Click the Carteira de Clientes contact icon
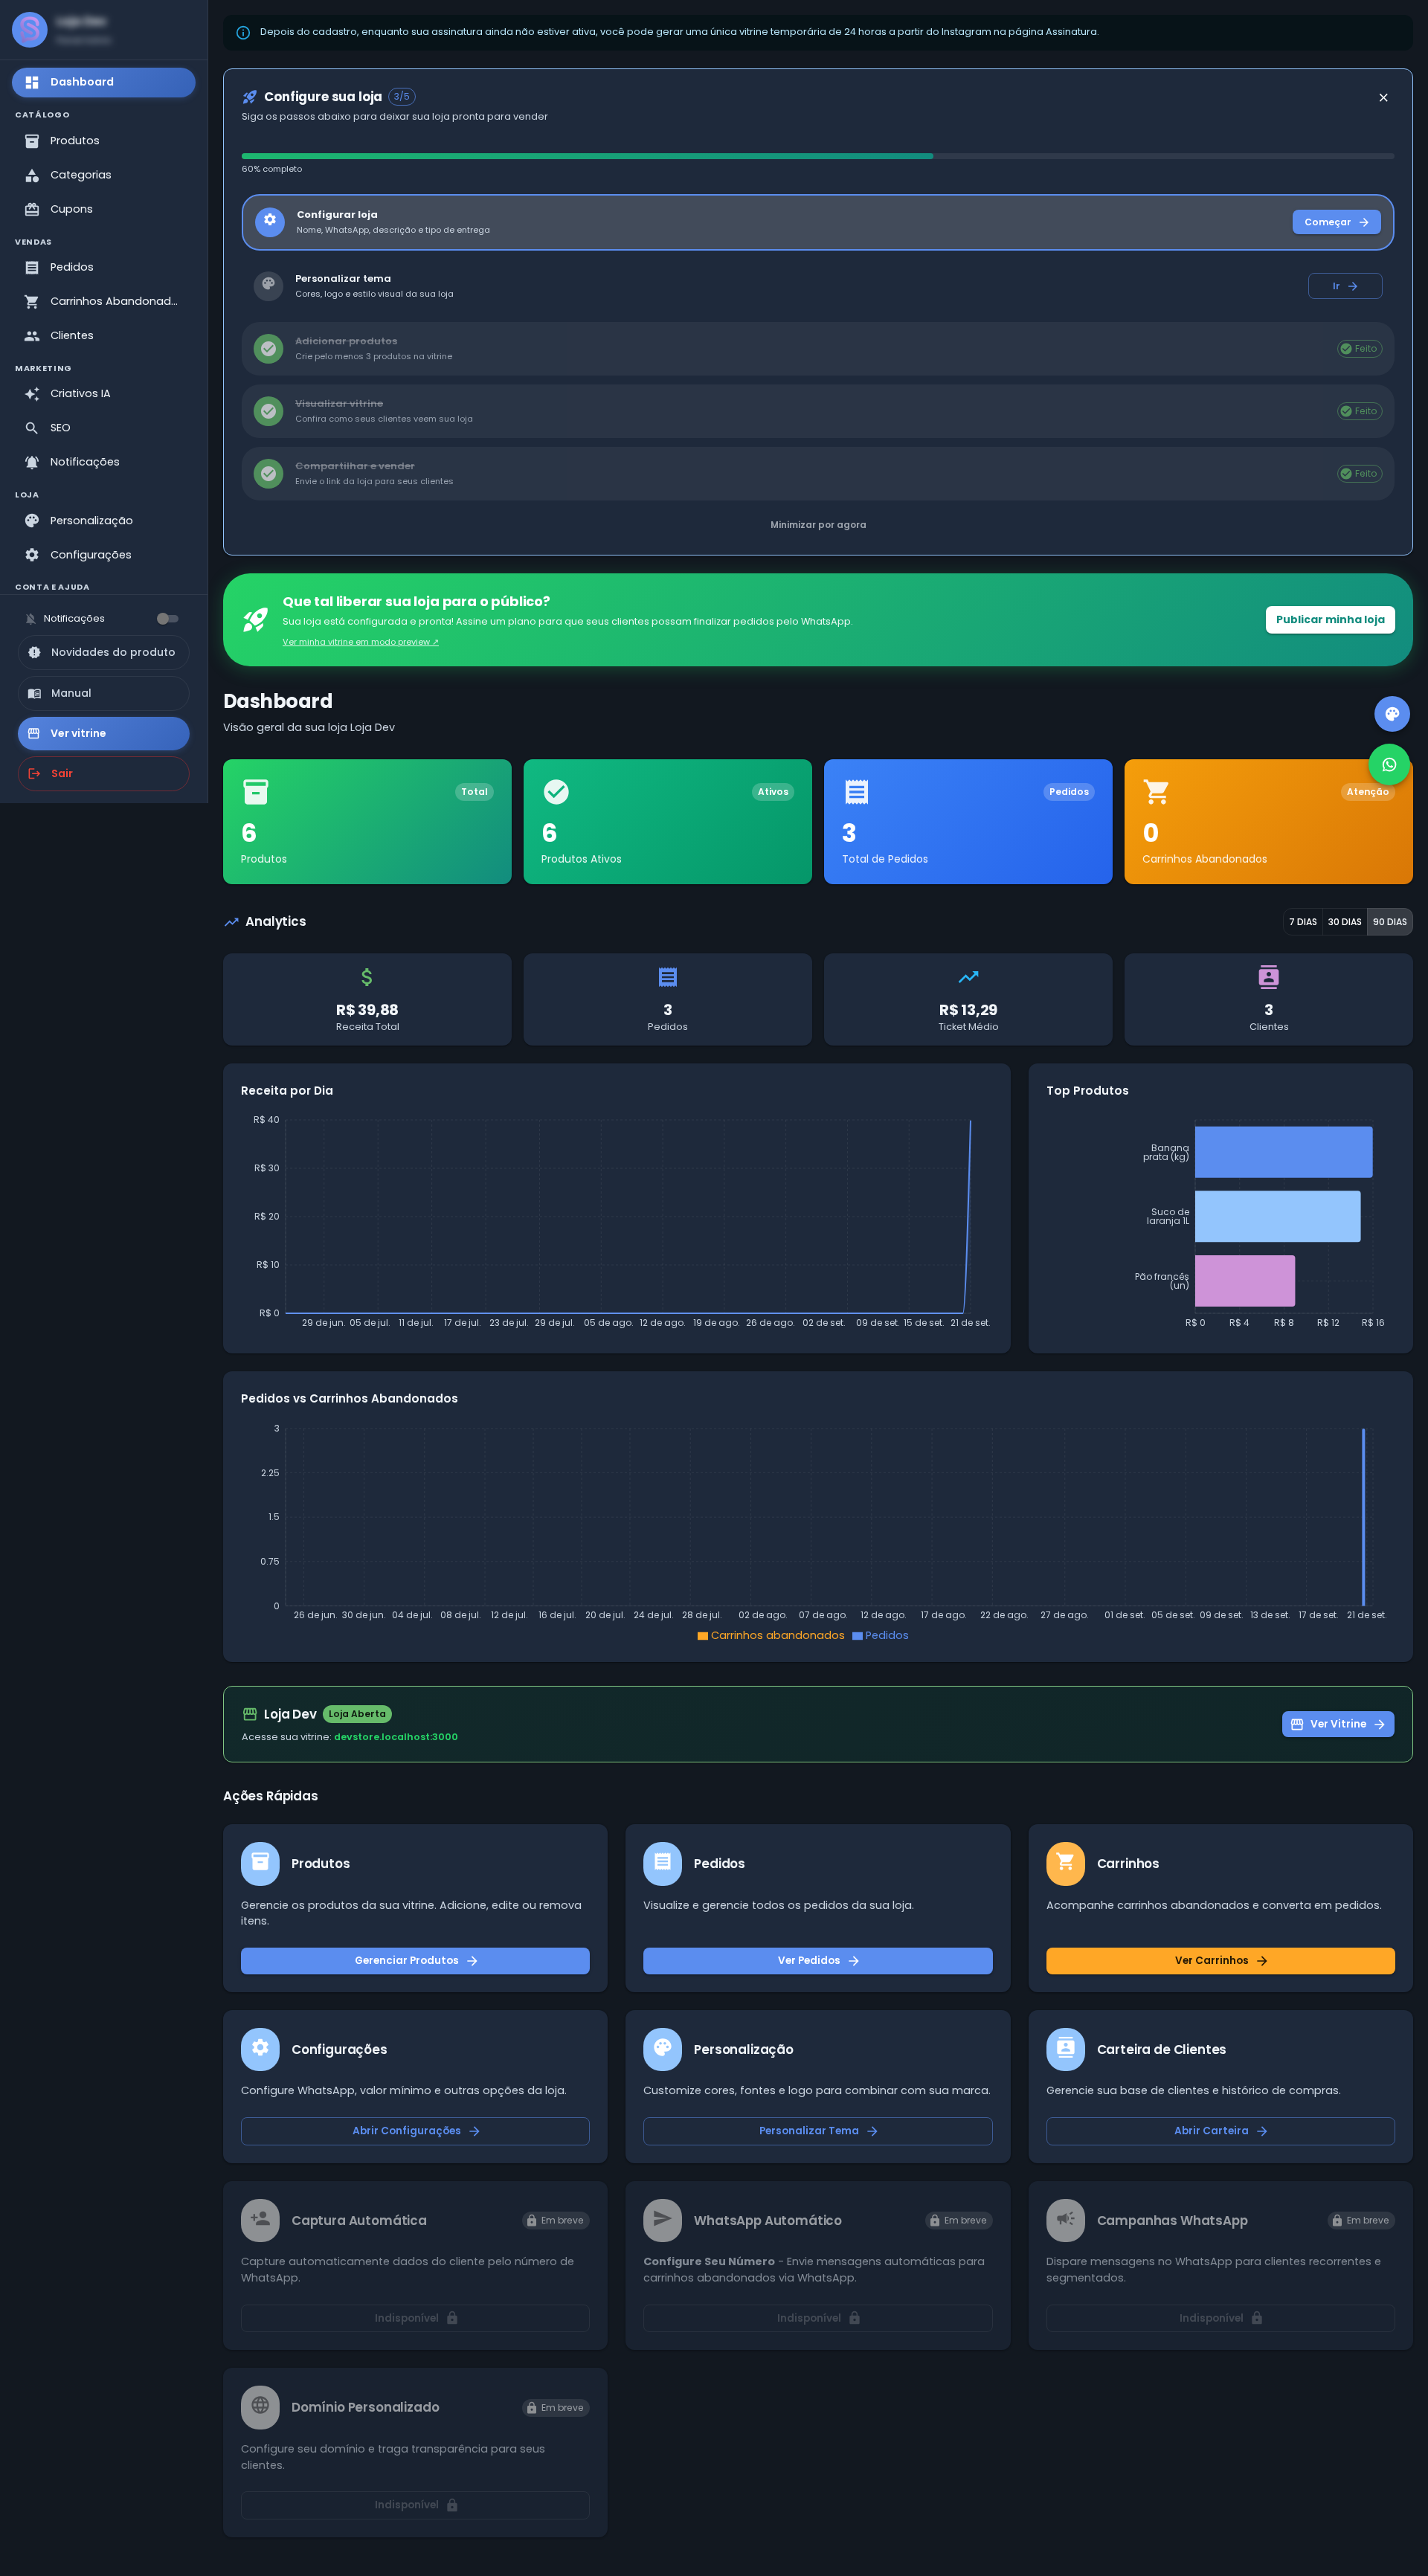 (1065, 2049)
